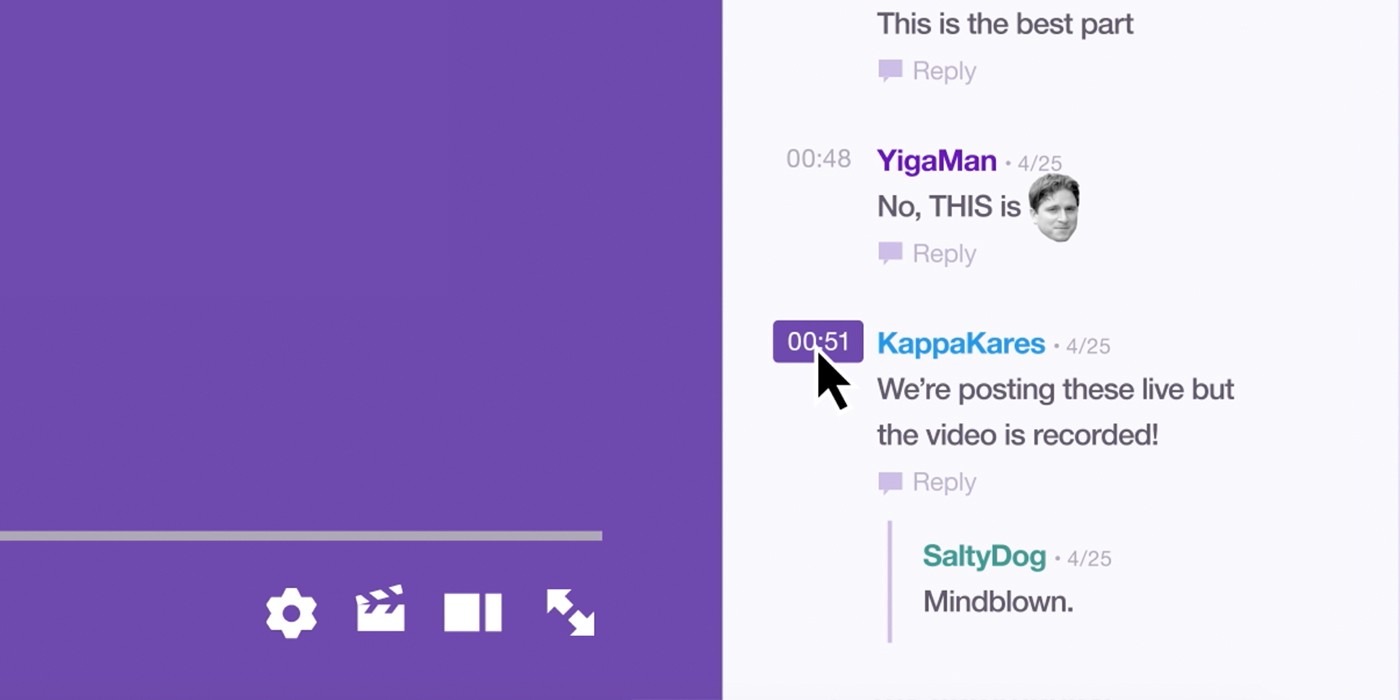Click SaltyDog's "Mindblown." reply text
Screen dimensions: 1400x700
coord(998,602)
